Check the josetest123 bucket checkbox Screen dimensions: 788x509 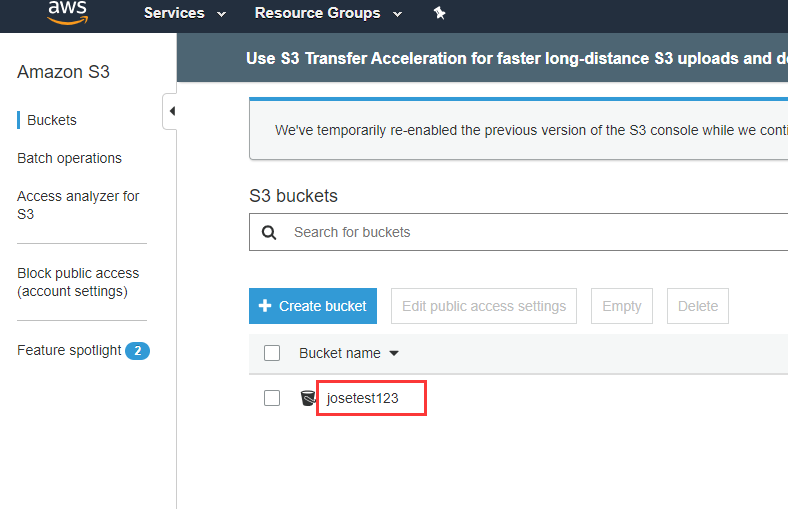[x=272, y=398]
